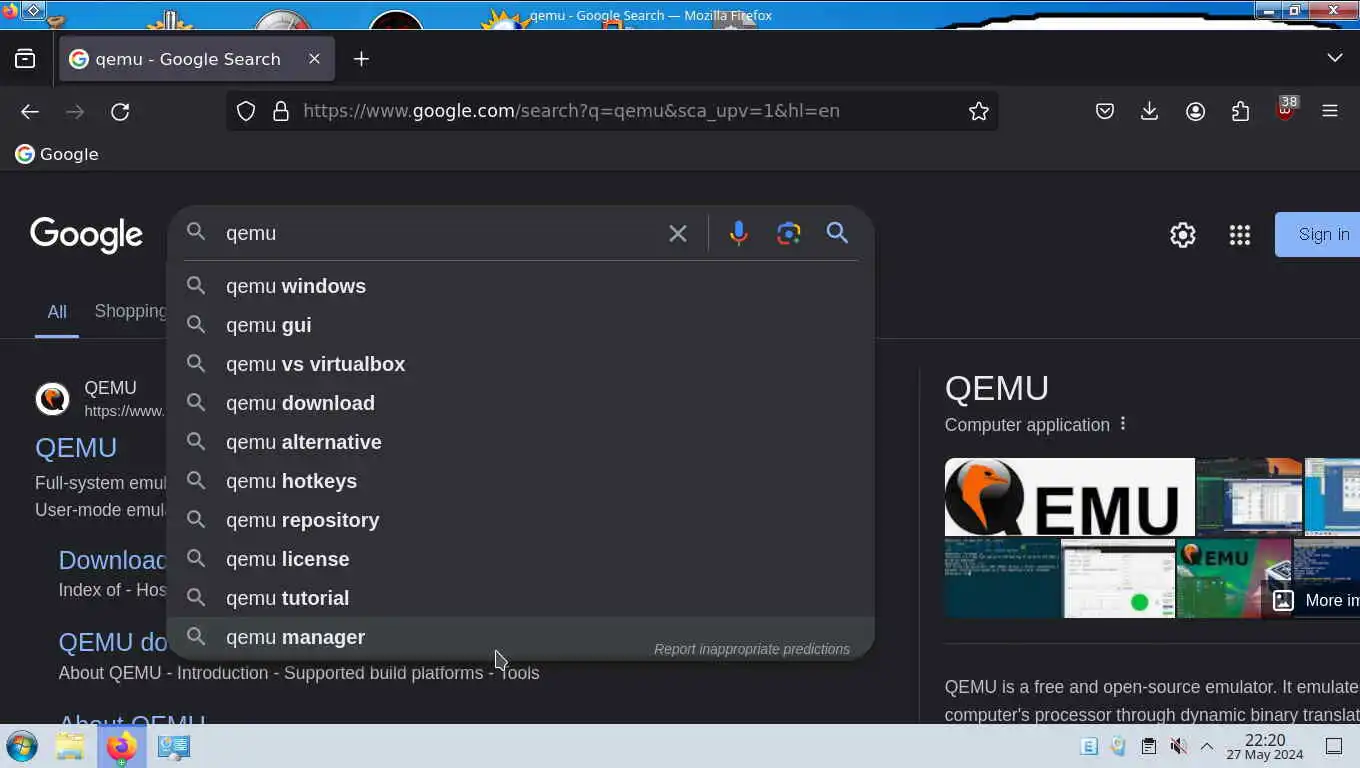Open the Google apps grid

point(1240,235)
